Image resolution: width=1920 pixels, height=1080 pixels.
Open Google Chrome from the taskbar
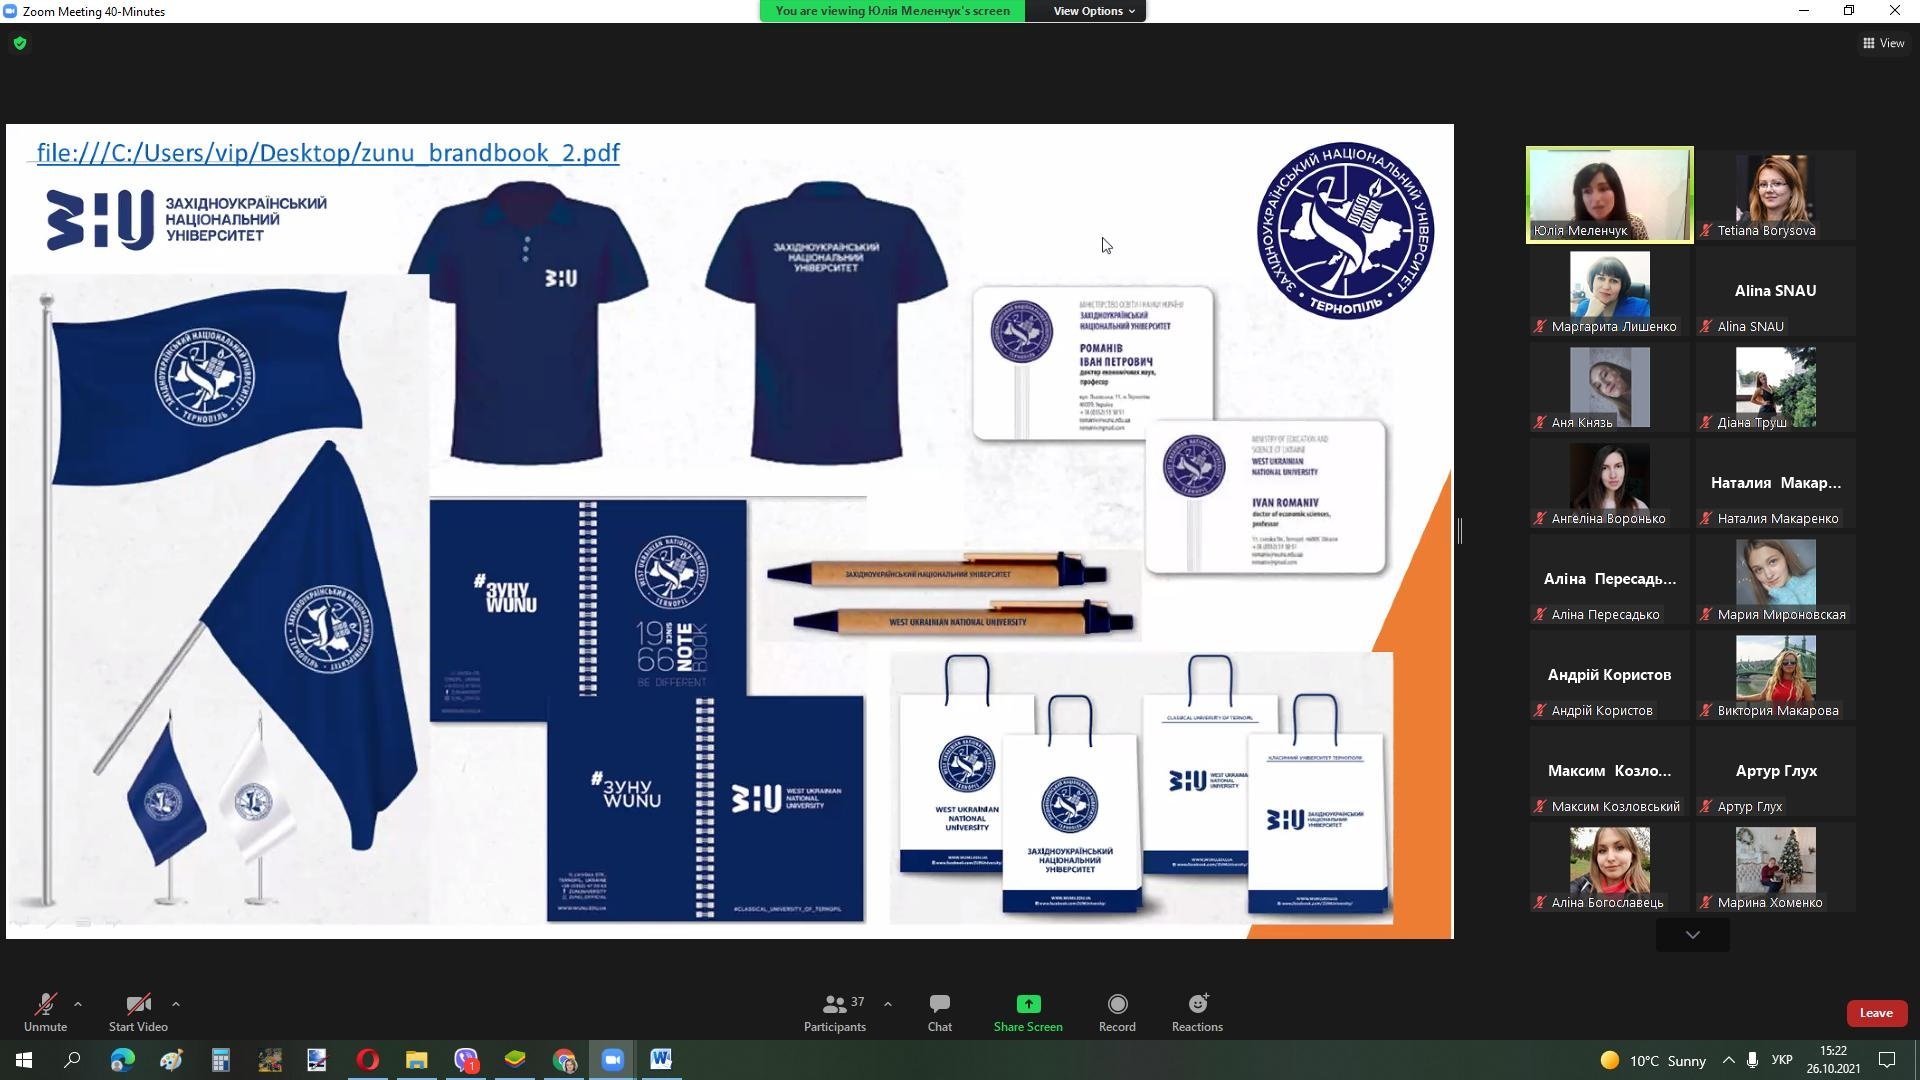[564, 1060]
